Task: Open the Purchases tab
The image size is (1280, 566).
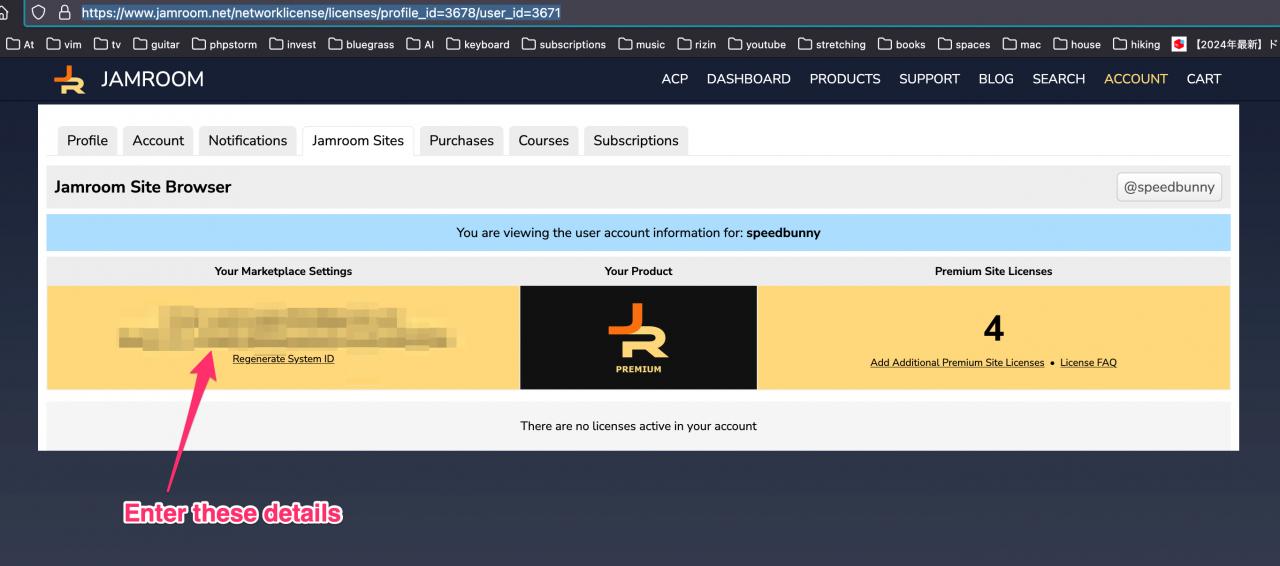Action: coord(461,140)
